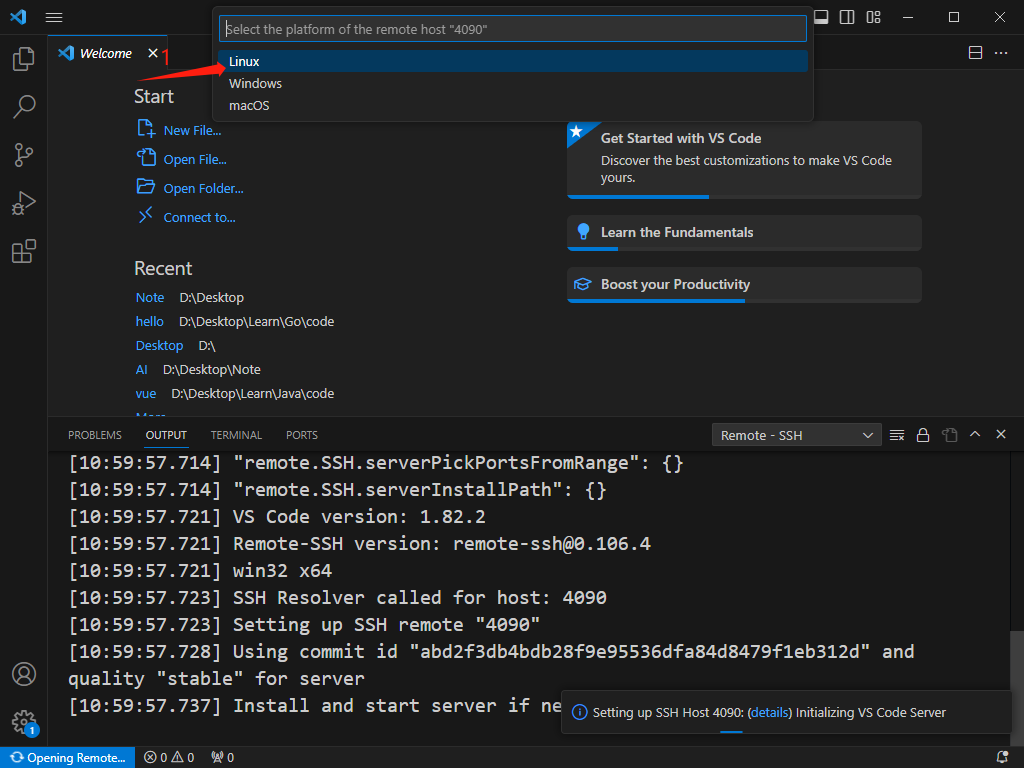Image resolution: width=1024 pixels, height=768 pixels.
Task: Open the Extensions view icon
Action: pos(24,251)
